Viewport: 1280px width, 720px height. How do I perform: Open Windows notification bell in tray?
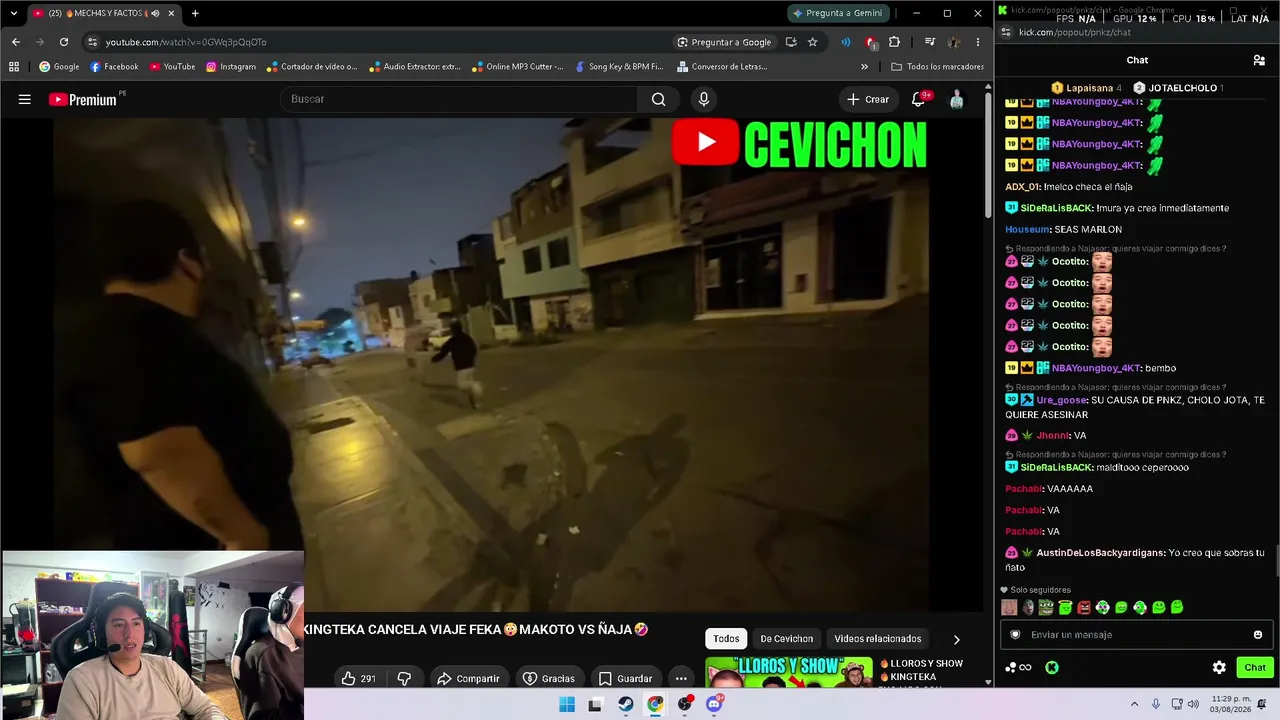click(1263, 704)
